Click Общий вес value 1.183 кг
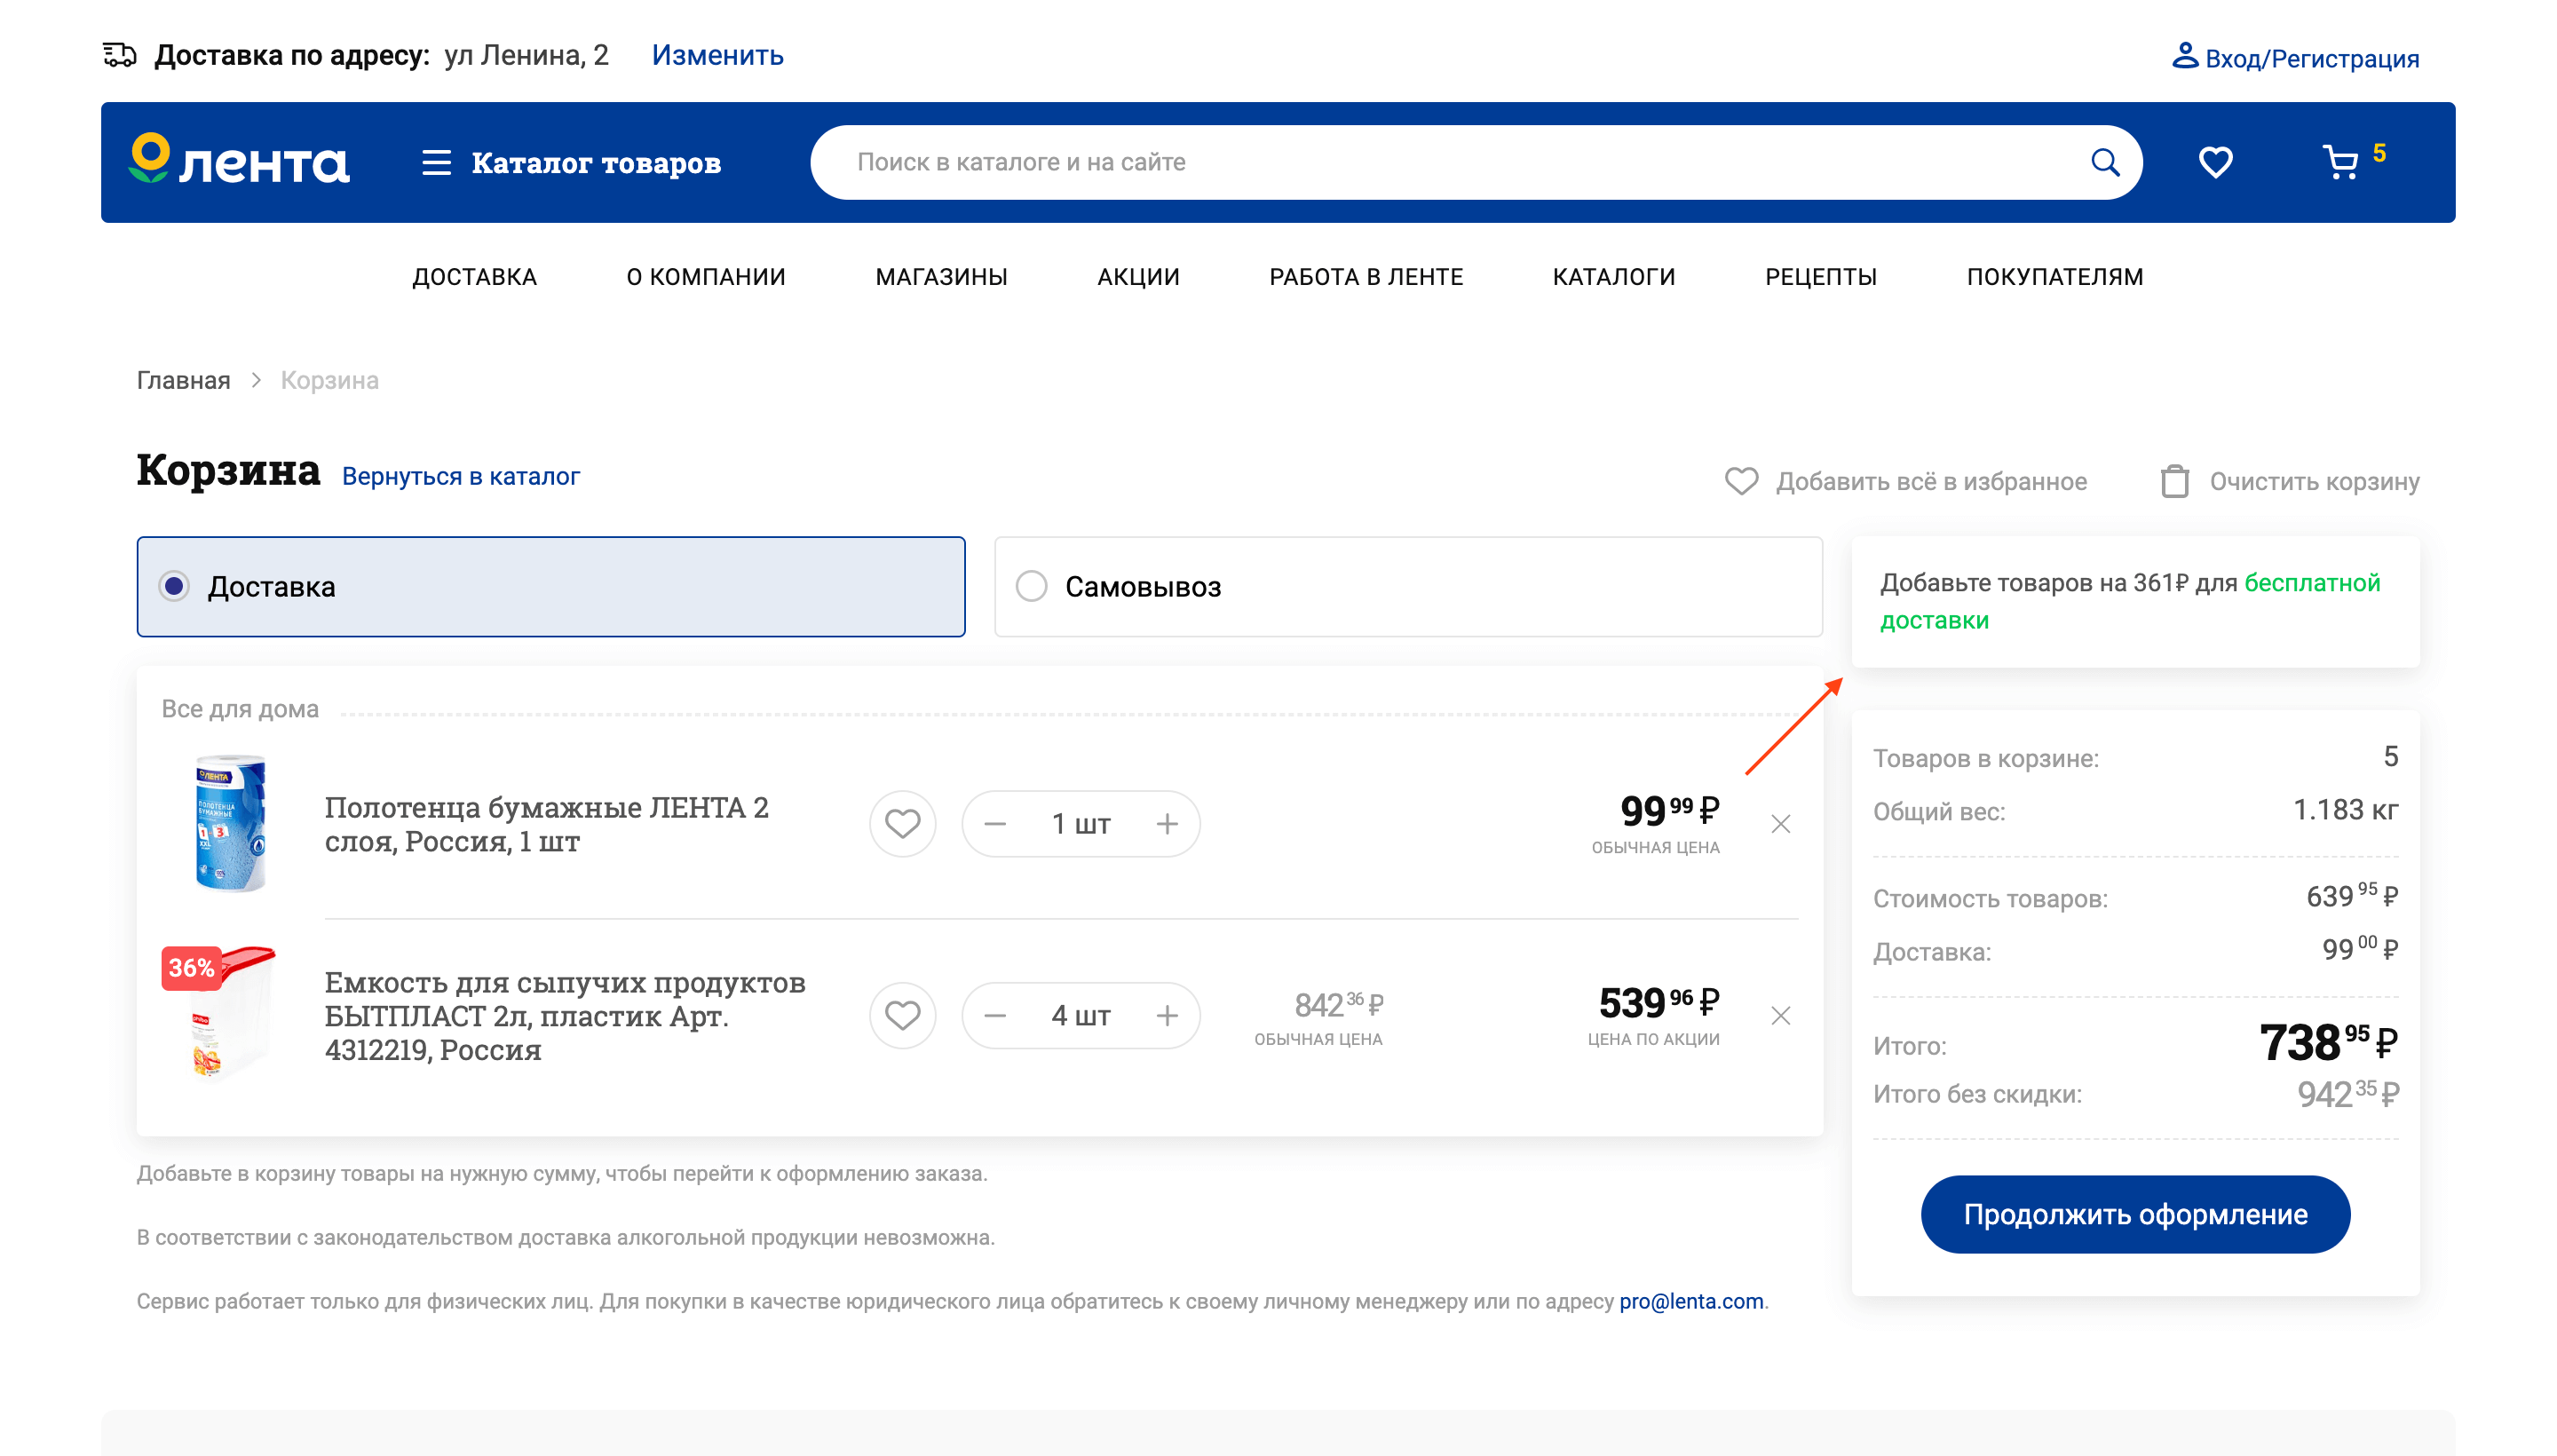2557x1456 pixels. coord(2344,810)
